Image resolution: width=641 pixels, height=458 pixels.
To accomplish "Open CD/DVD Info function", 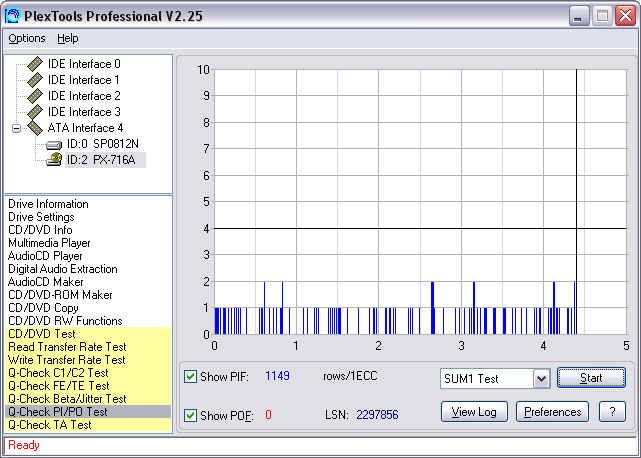I will point(40,230).
